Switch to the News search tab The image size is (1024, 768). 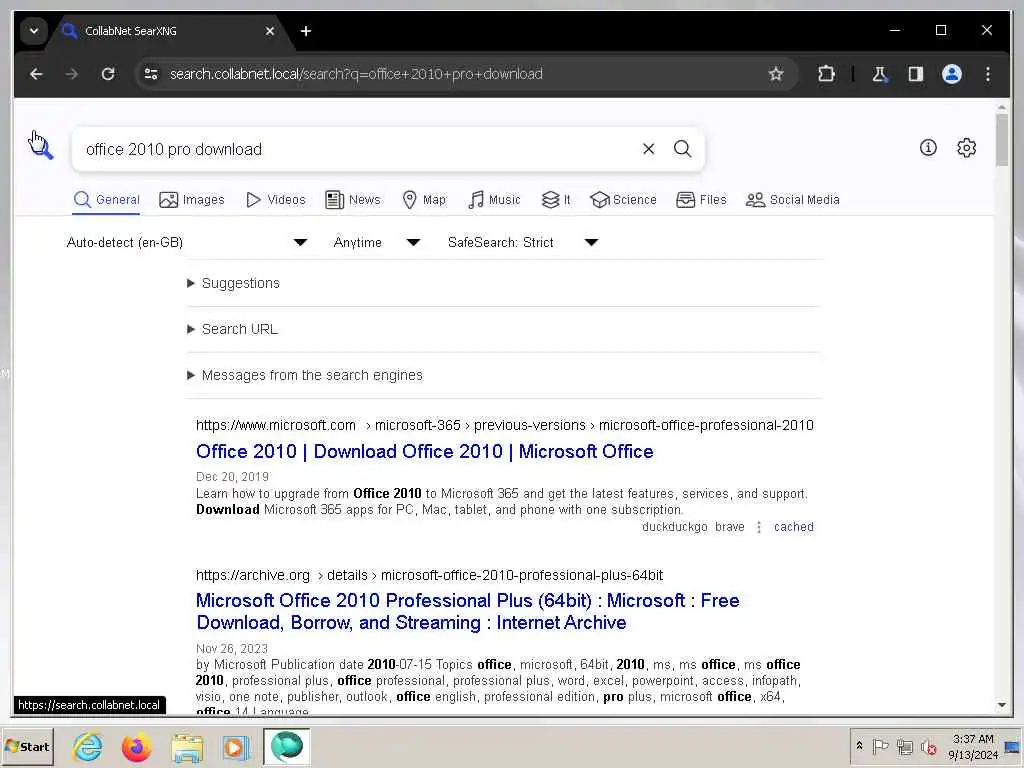click(353, 200)
